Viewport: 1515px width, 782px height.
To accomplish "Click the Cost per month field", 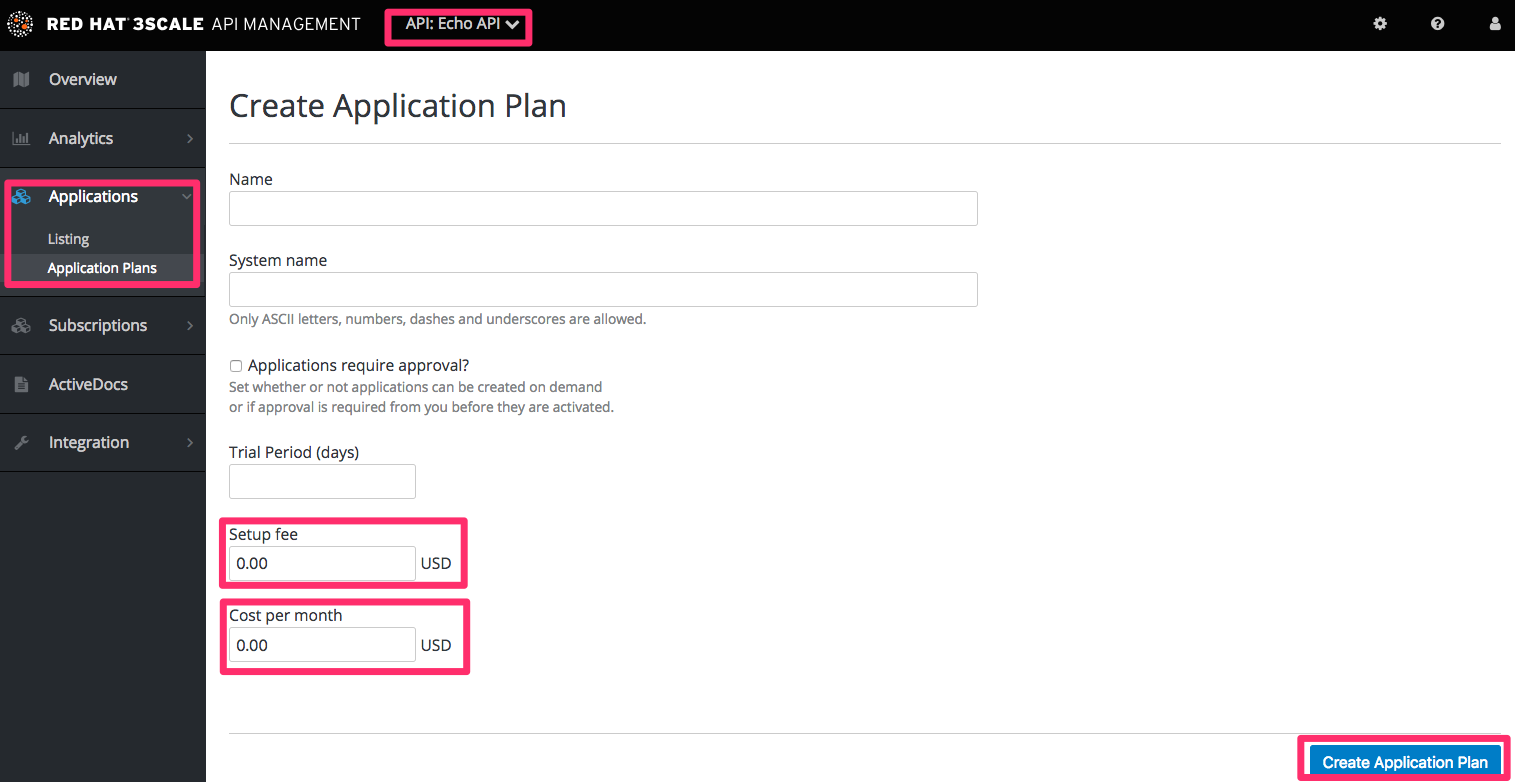I will point(322,645).
